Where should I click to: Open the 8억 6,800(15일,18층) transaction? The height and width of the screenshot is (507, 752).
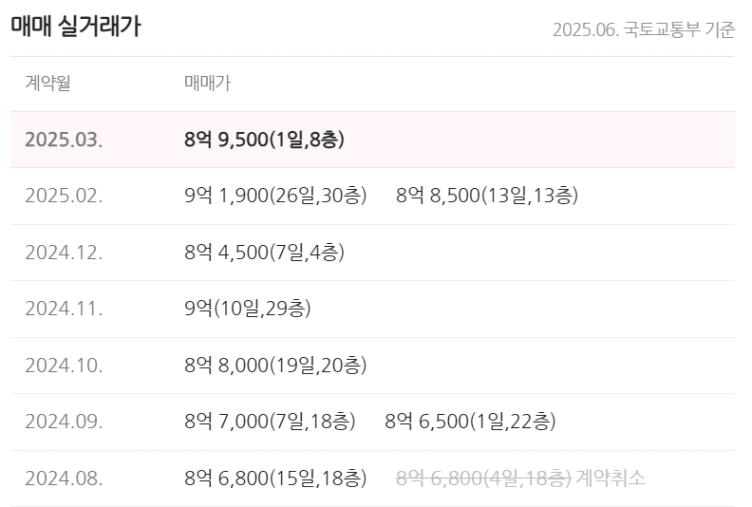click(x=276, y=478)
